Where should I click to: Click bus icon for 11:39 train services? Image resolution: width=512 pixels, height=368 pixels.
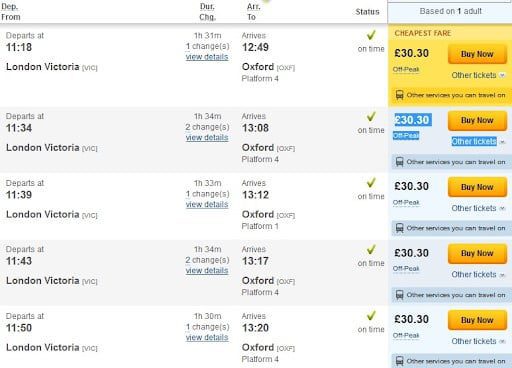(399, 228)
